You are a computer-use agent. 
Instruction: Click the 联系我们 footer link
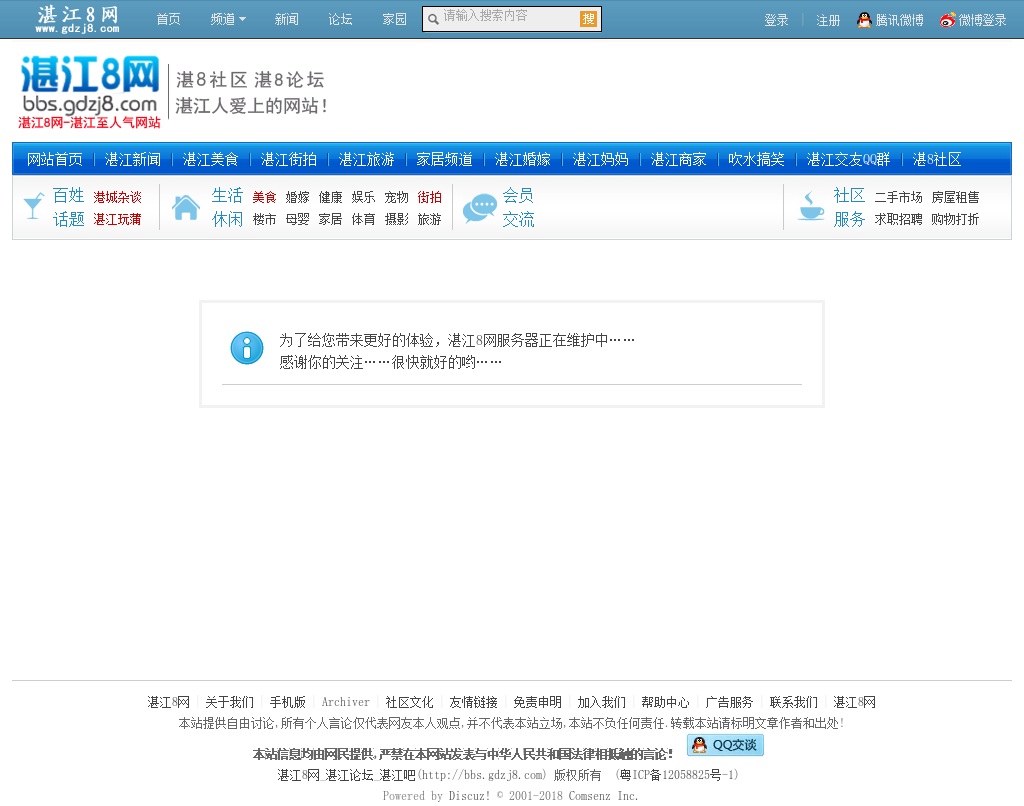[793, 702]
